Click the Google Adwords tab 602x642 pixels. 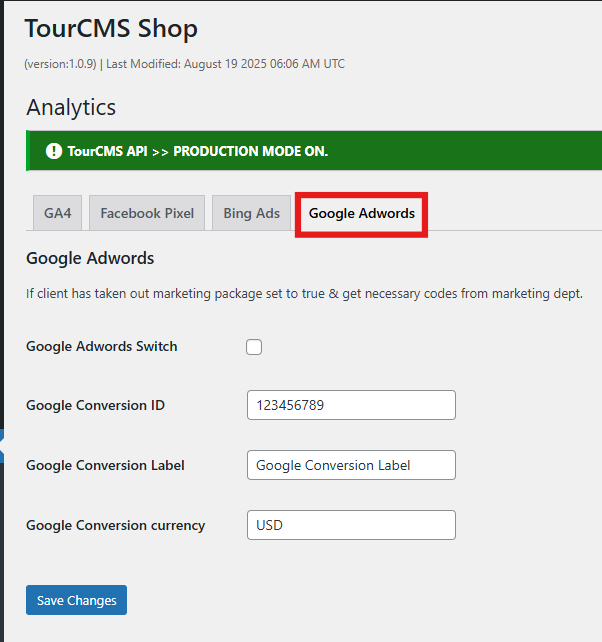[x=361, y=214]
